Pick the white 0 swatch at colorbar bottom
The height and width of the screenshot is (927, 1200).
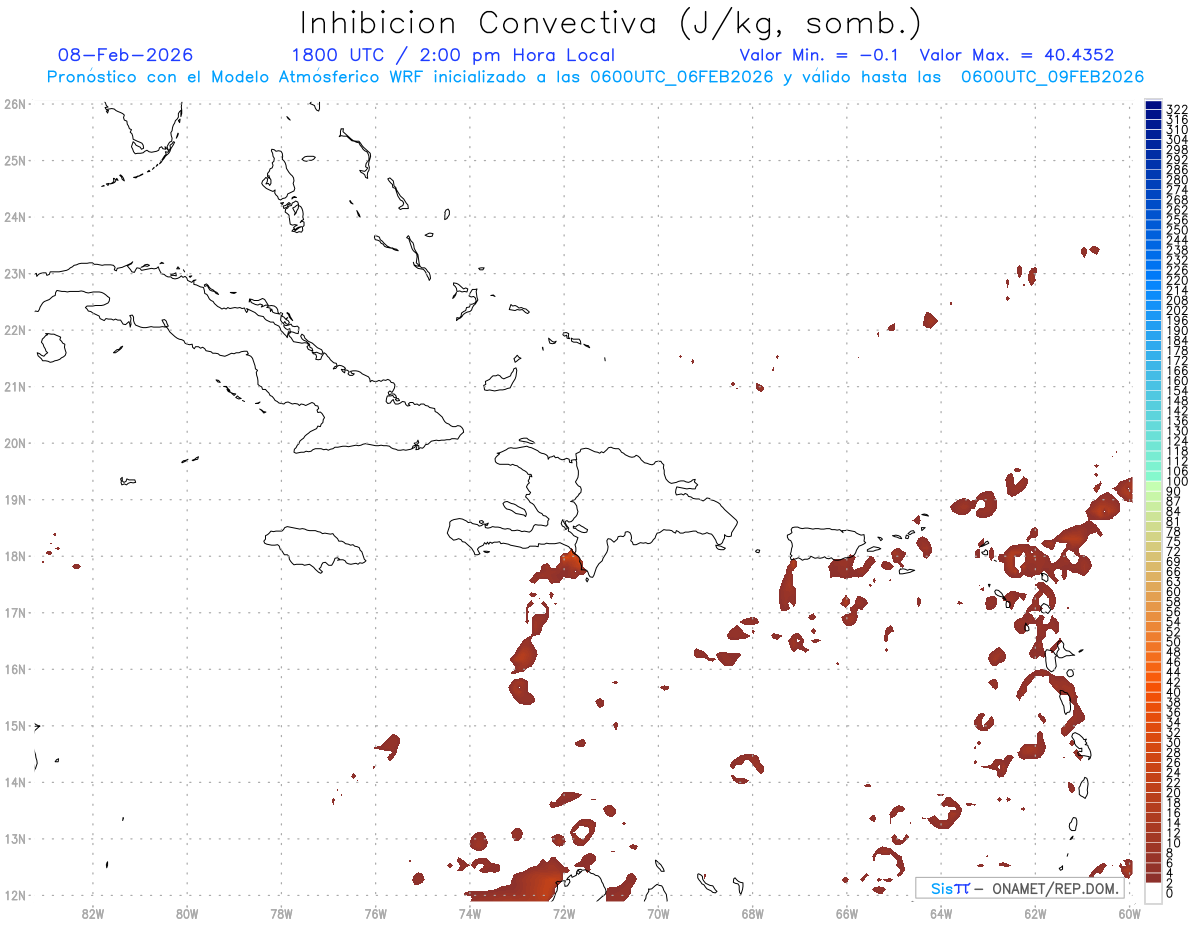1154,893
